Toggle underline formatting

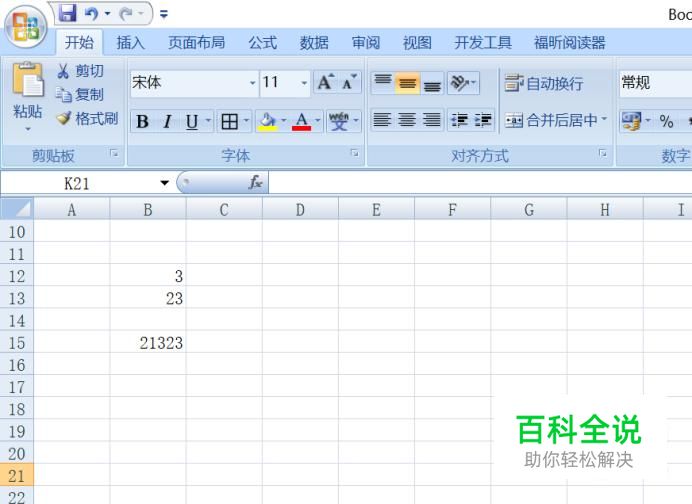192,121
